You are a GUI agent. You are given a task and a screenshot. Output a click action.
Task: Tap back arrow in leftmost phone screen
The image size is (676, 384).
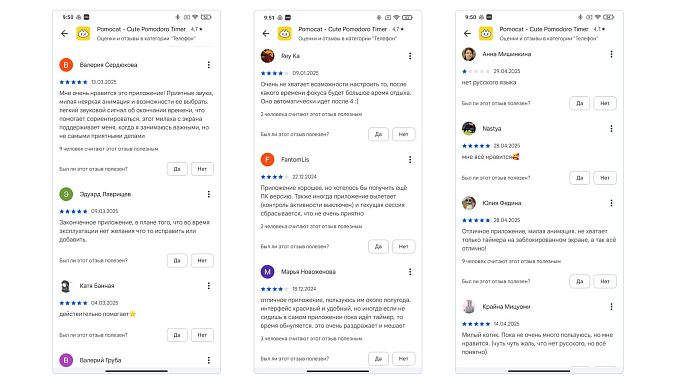(65, 33)
